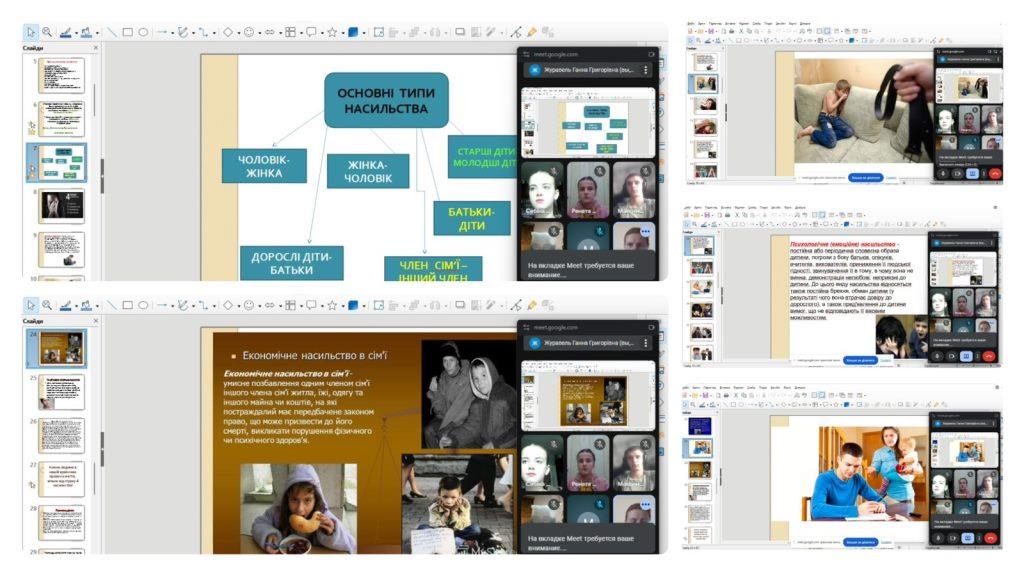1024x576 pixels.
Task: Click the red end-call button in the belt-image window
Action: point(994,173)
